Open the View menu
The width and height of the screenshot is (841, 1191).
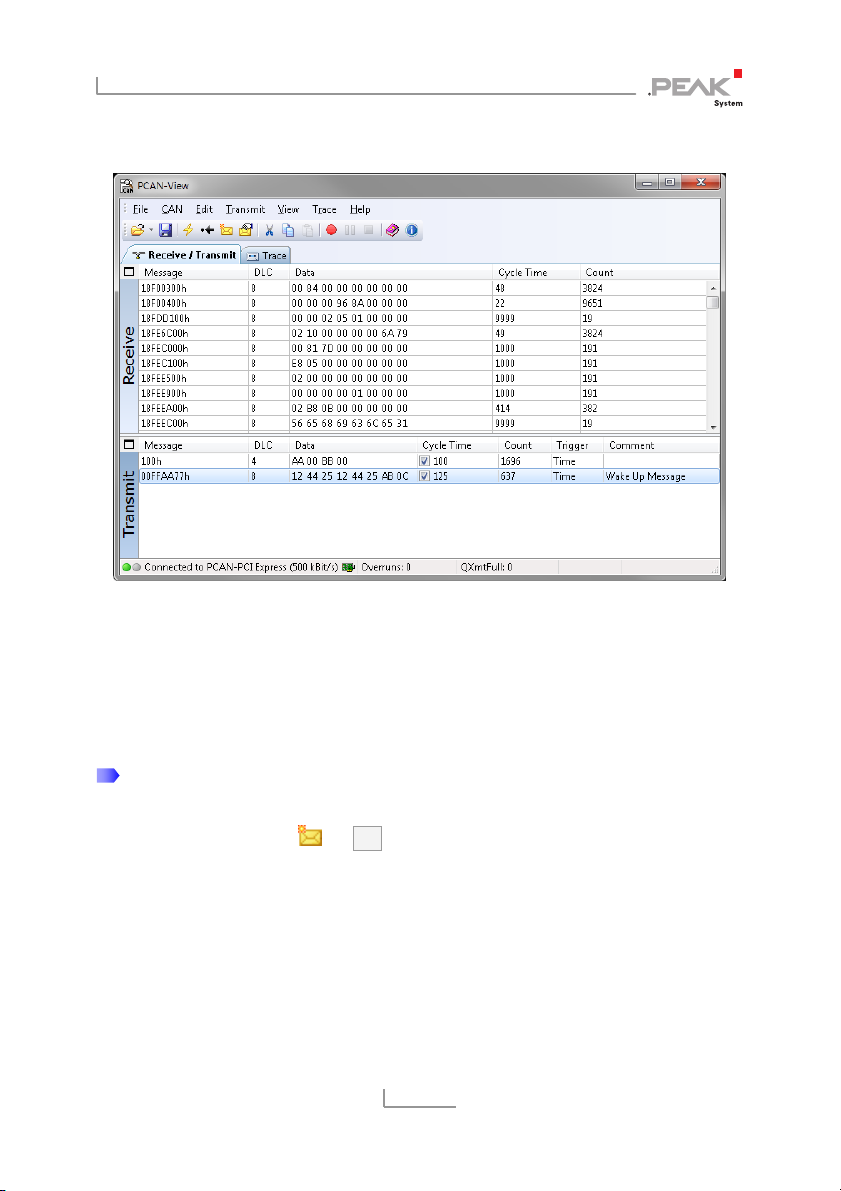point(288,210)
